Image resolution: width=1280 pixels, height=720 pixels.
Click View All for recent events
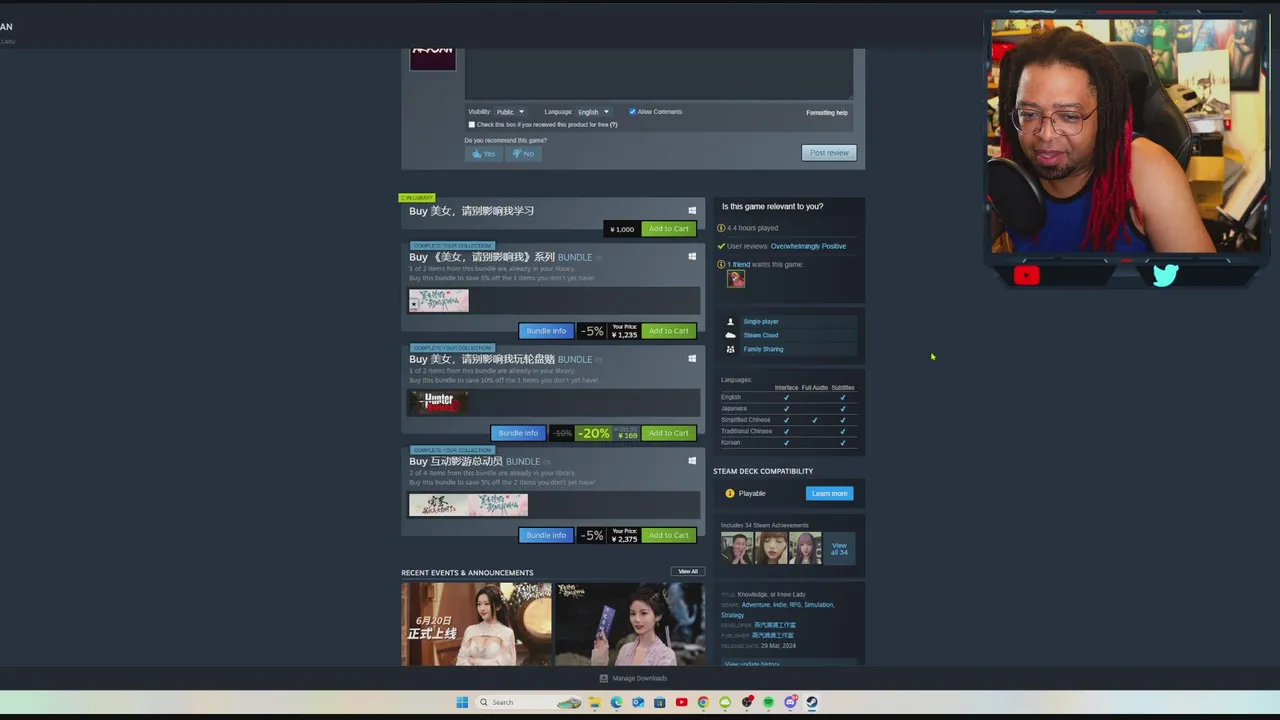click(x=688, y=572)
